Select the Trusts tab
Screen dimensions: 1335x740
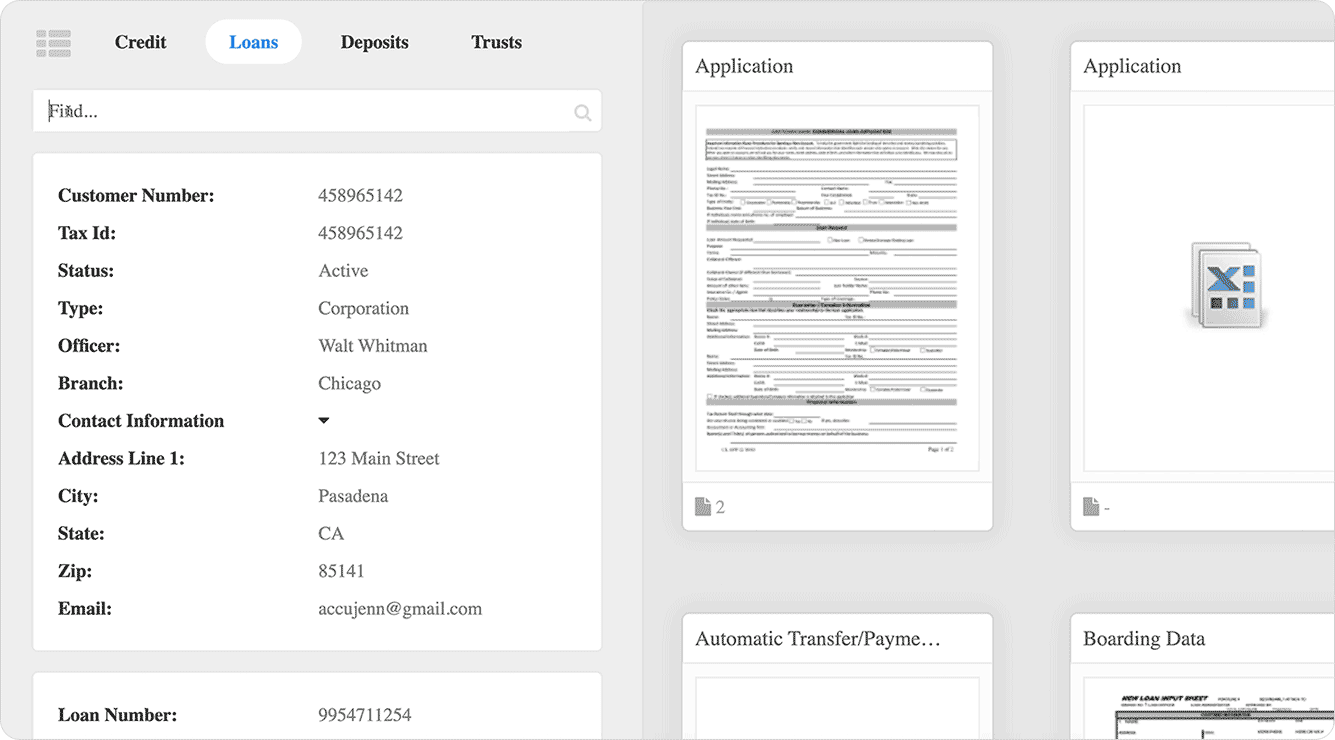(497, 42)
